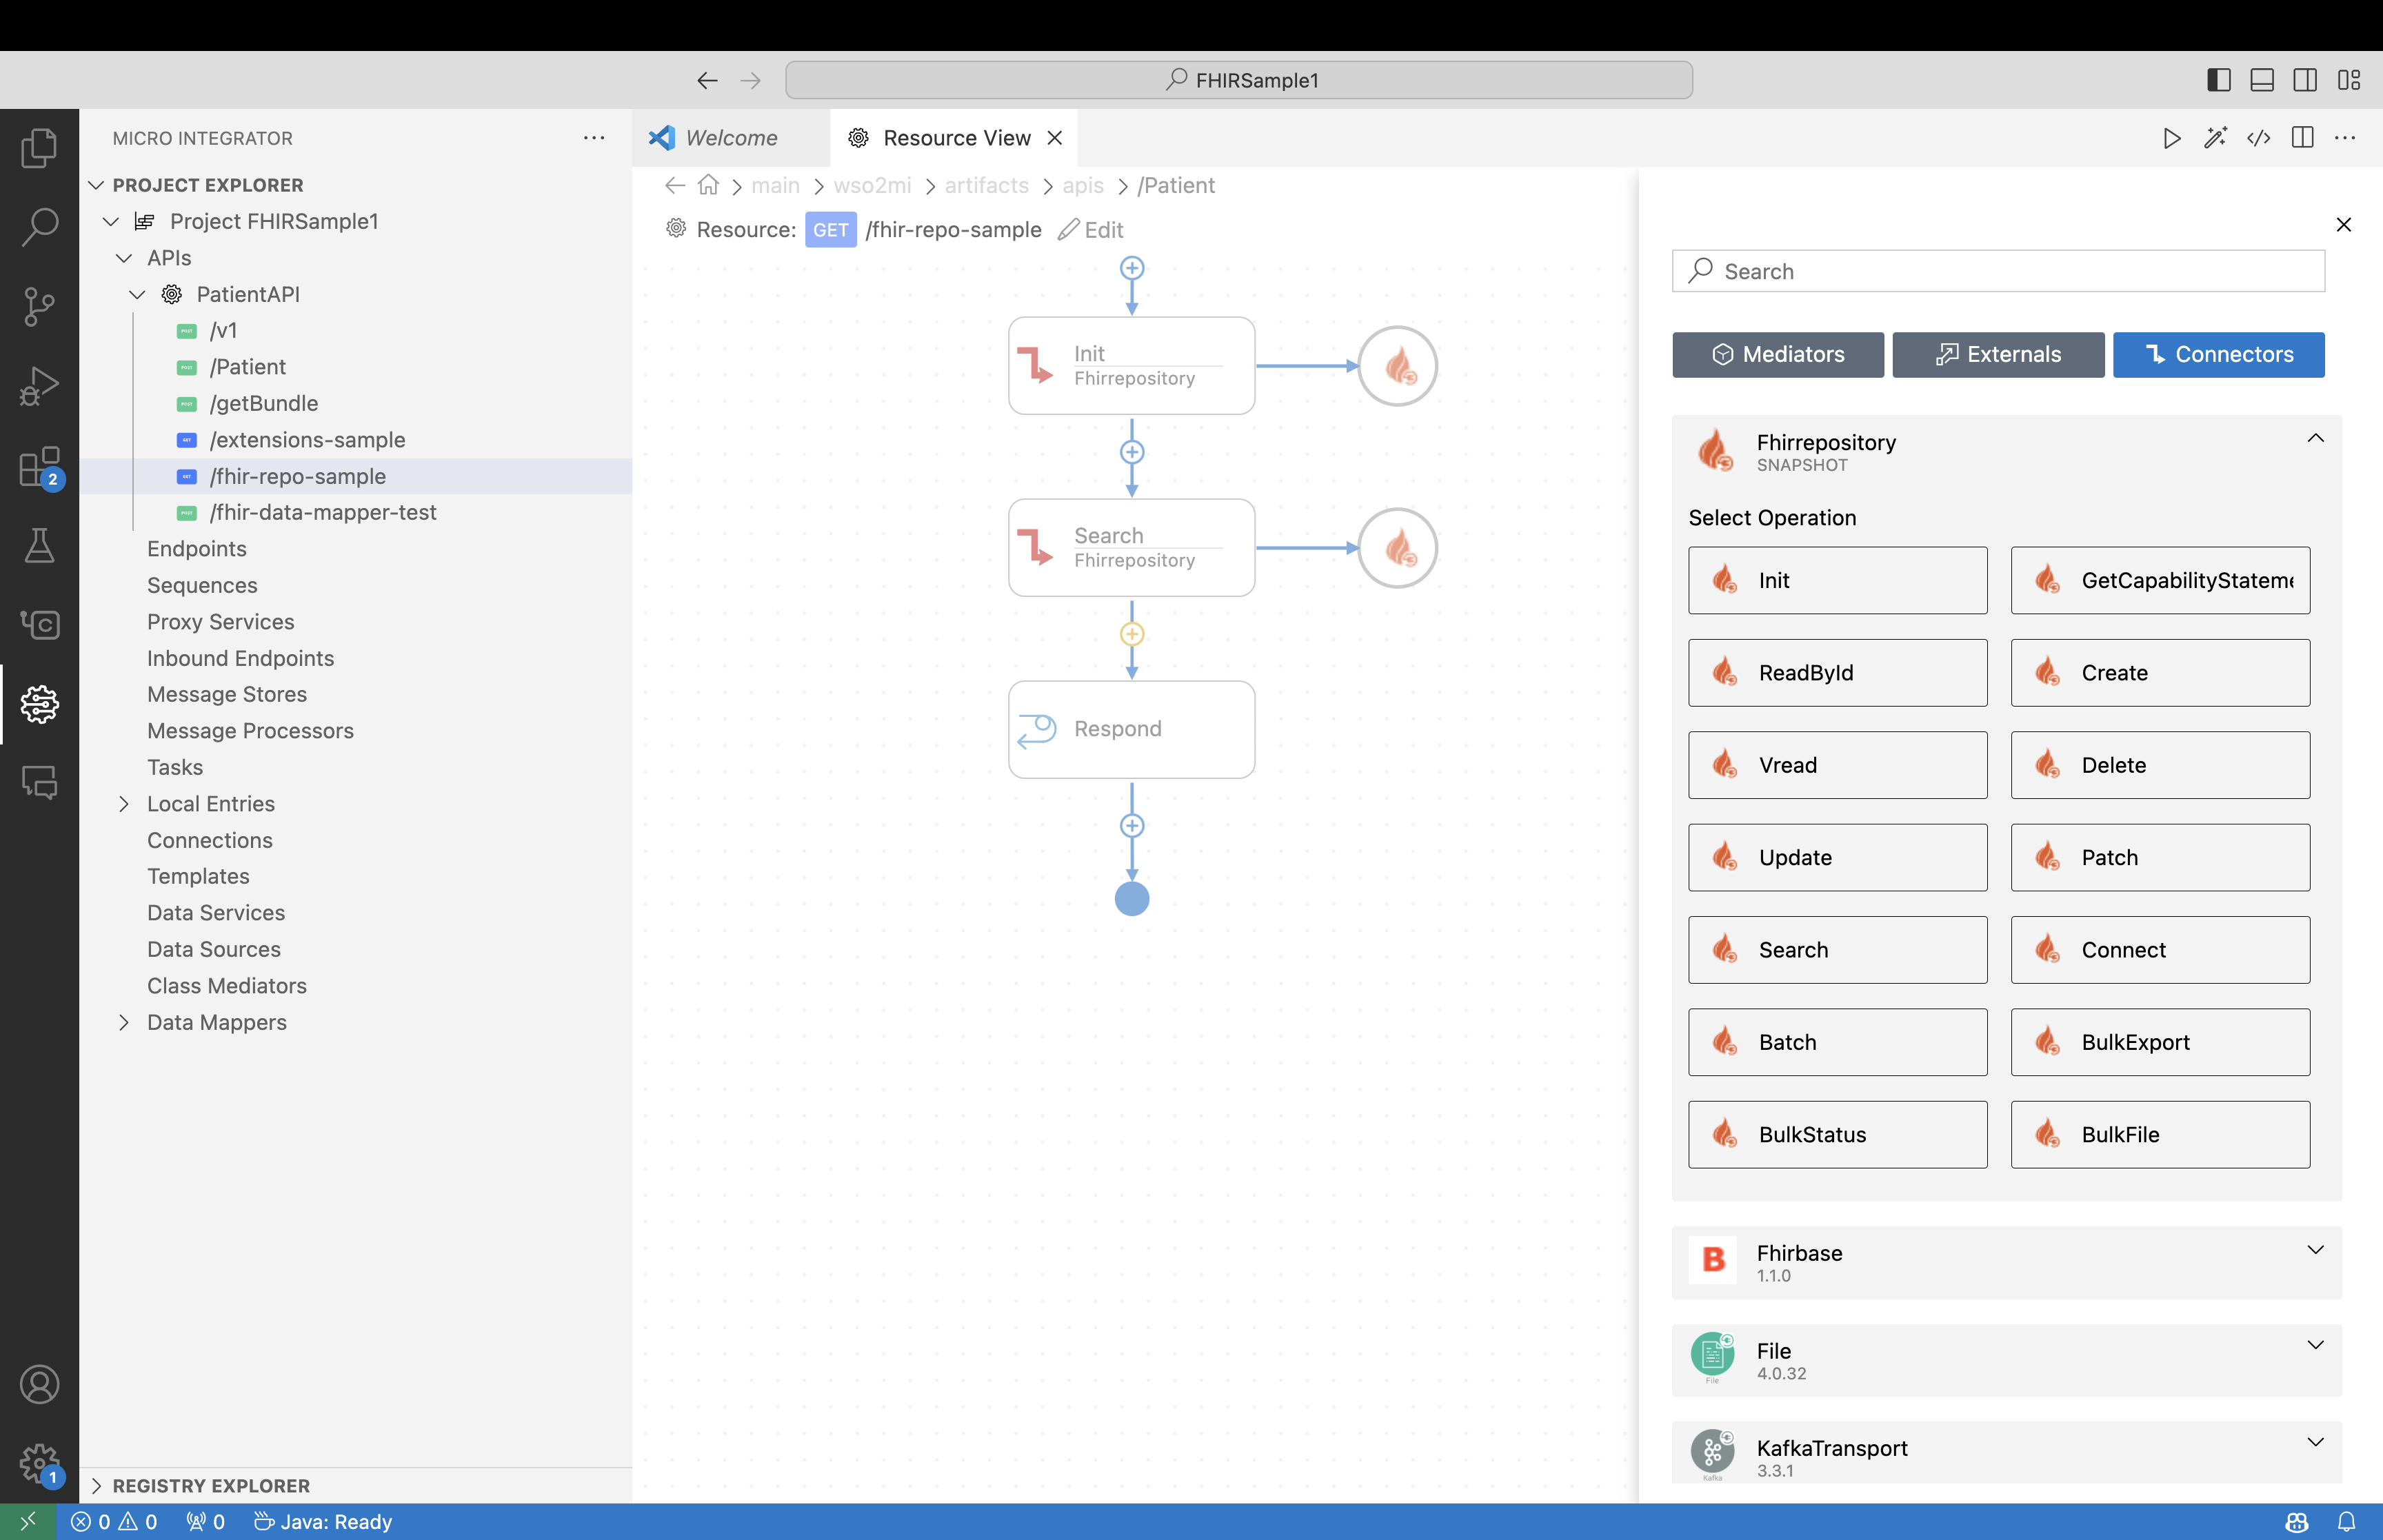Click the Fhirrepository connection circle next to Init
Viewport: 2383px width, 1540px height.
[x=1397, y=366]
